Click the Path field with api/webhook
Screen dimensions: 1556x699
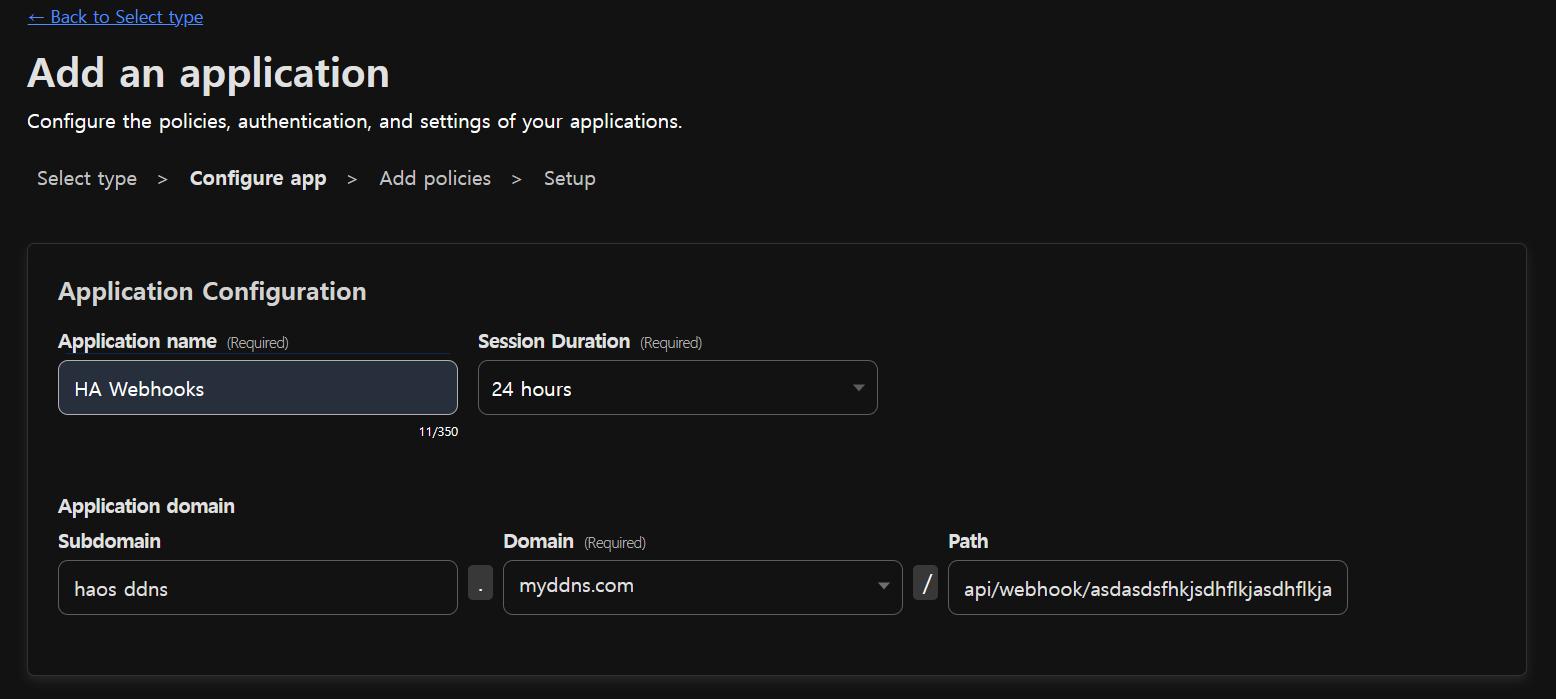(x=1146, y=588)
